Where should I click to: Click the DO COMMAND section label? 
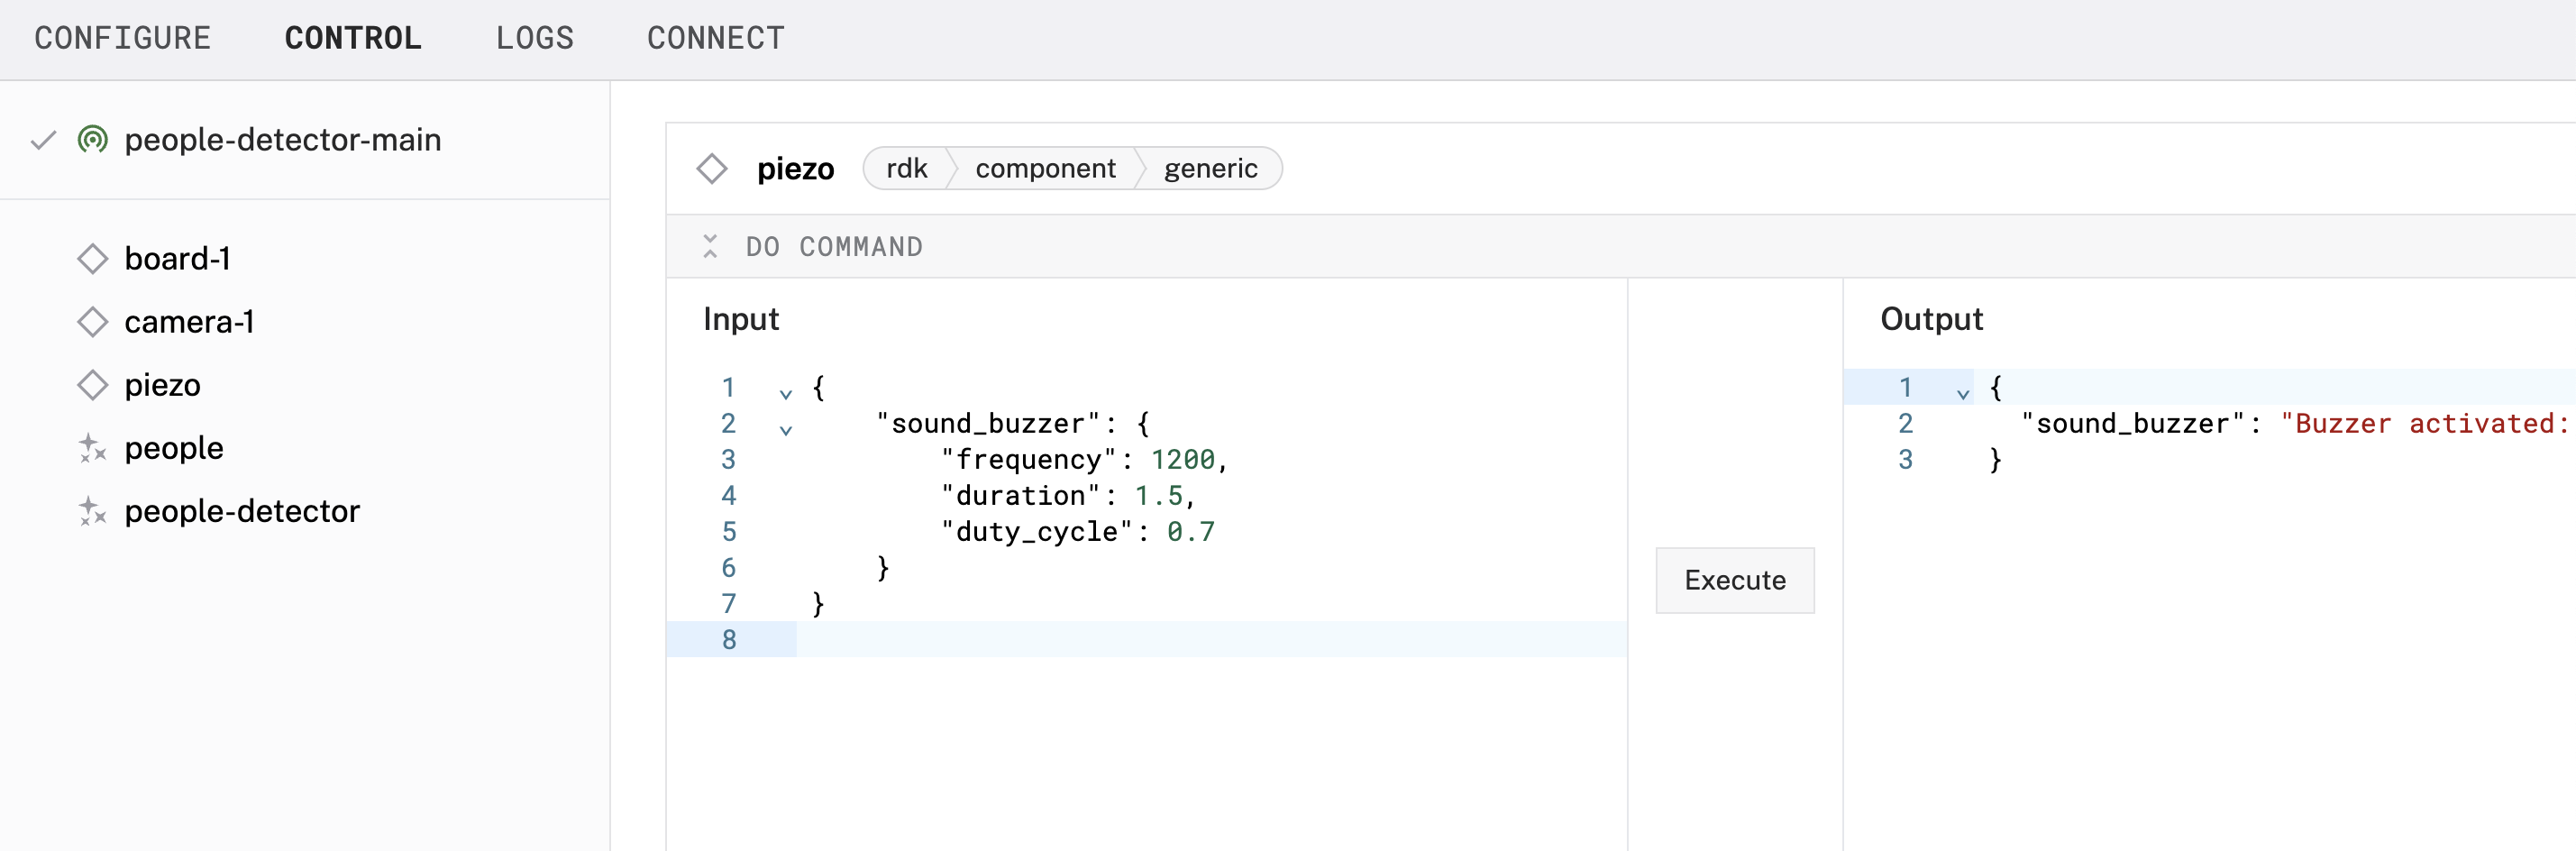click(834, 246)
